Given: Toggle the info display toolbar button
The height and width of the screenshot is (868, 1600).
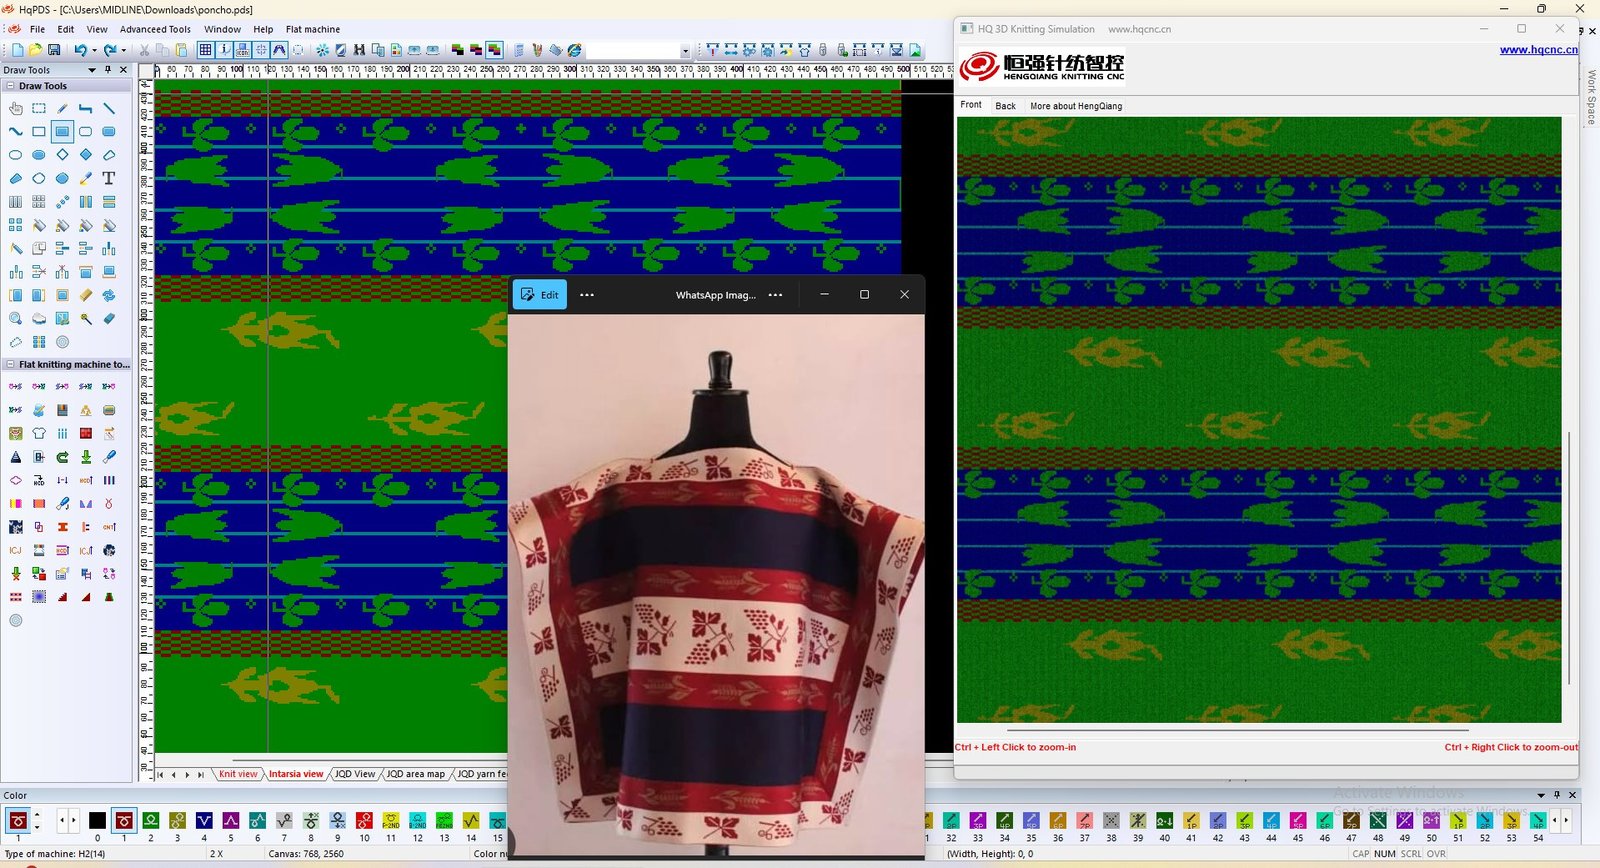Looking at the screenshot, I should pyautogui.click(x=224, y=50).
